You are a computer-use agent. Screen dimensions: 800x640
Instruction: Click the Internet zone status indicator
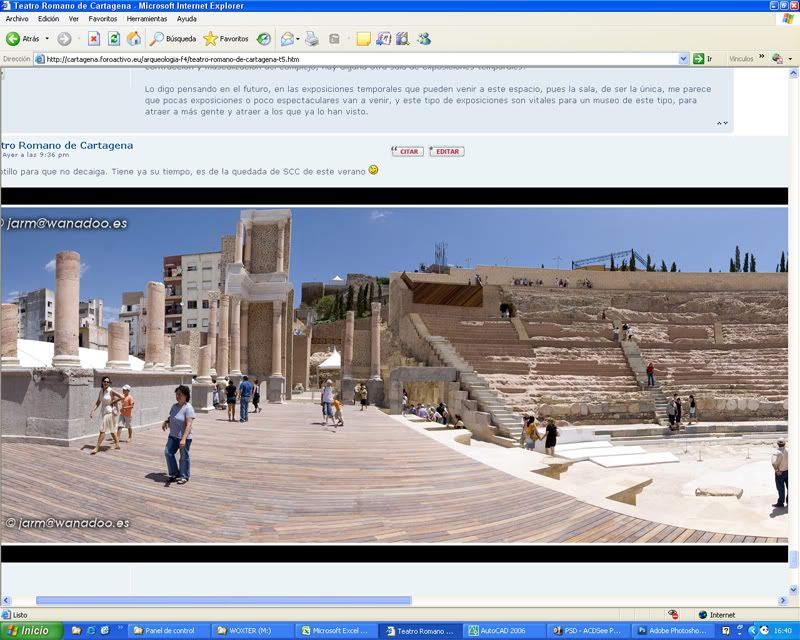point(717,615)
